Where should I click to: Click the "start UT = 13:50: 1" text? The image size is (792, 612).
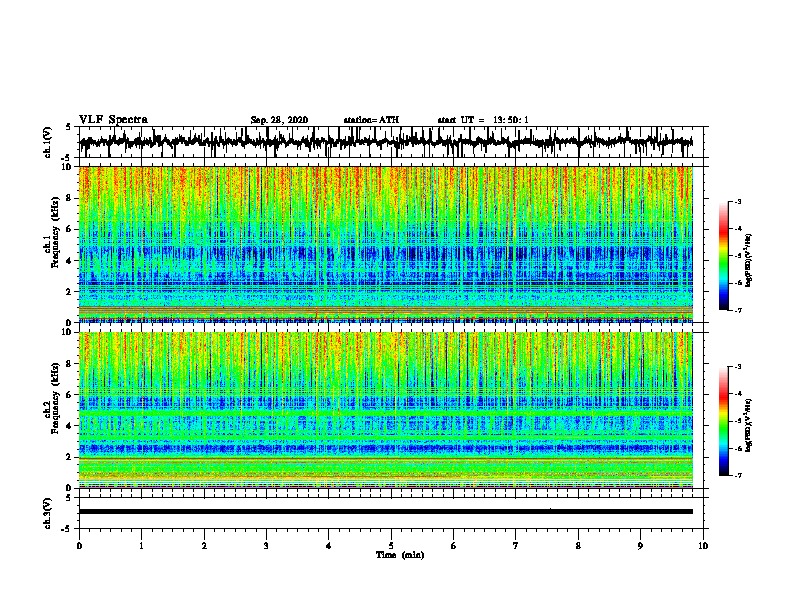point(483,120)
